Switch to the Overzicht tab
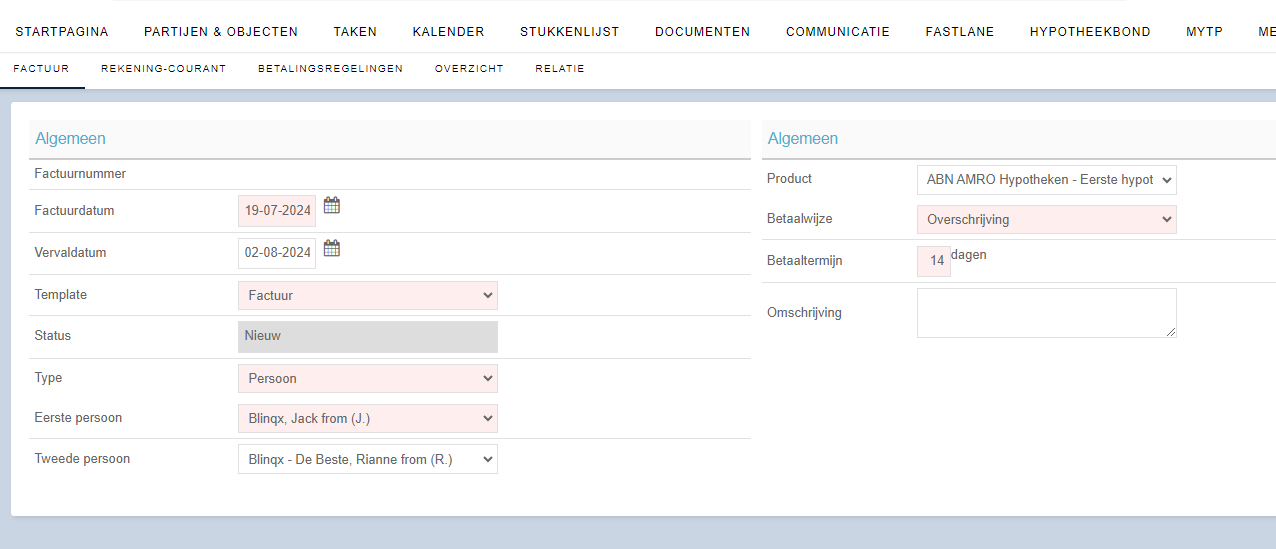Viewport: 1276px width, 549px height. [x=469, y=69]
